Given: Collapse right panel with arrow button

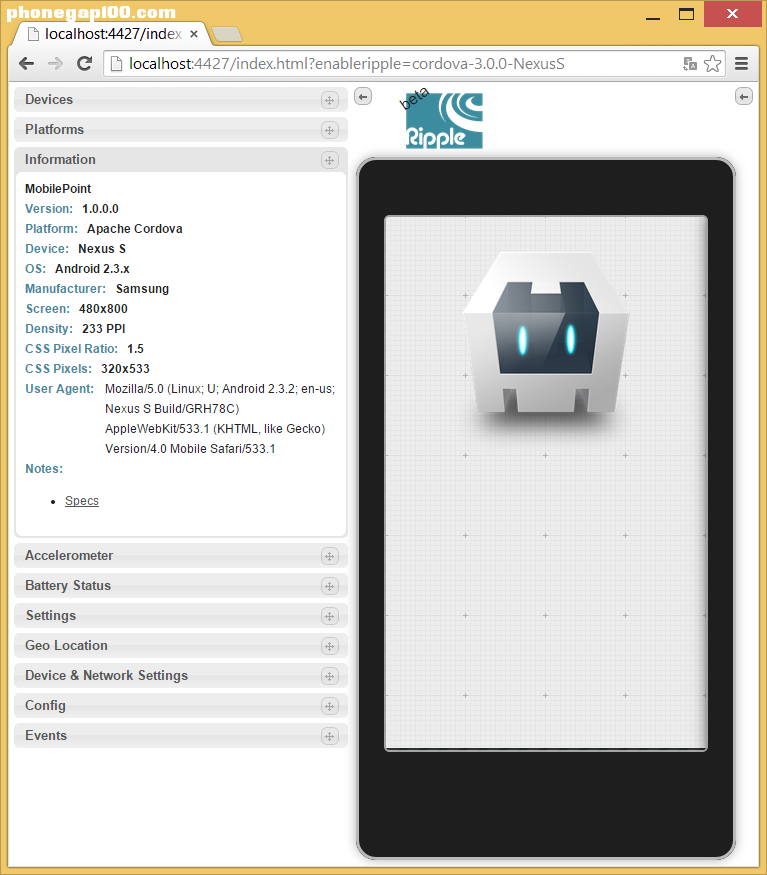Looking at the screenshot, I should click(x=744, y=97).
